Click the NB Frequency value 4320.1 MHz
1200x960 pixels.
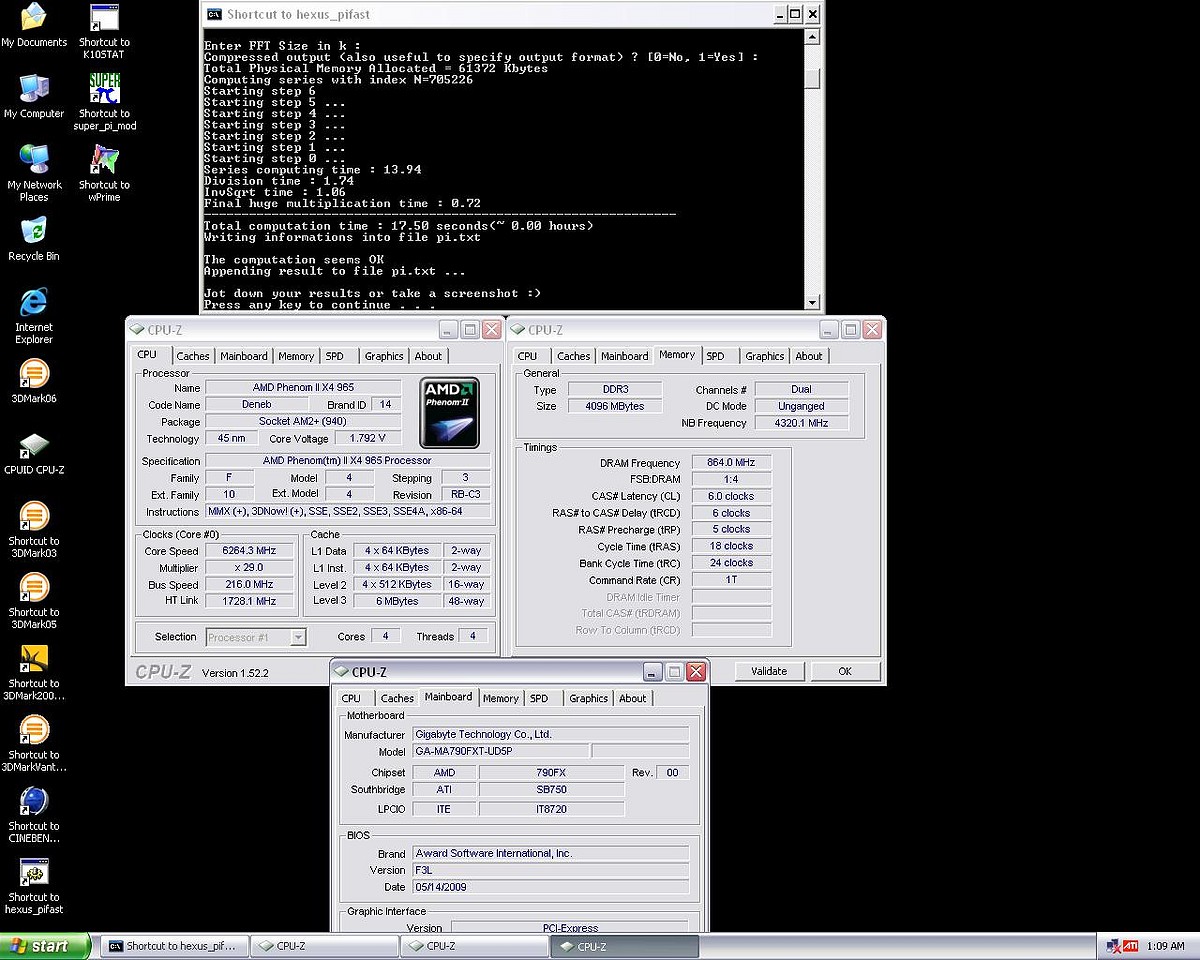pos(801,423)
